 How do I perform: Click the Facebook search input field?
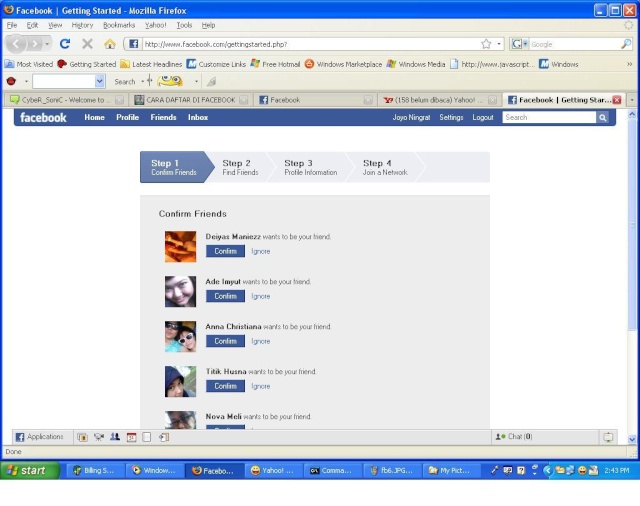[x=549, y=118]
